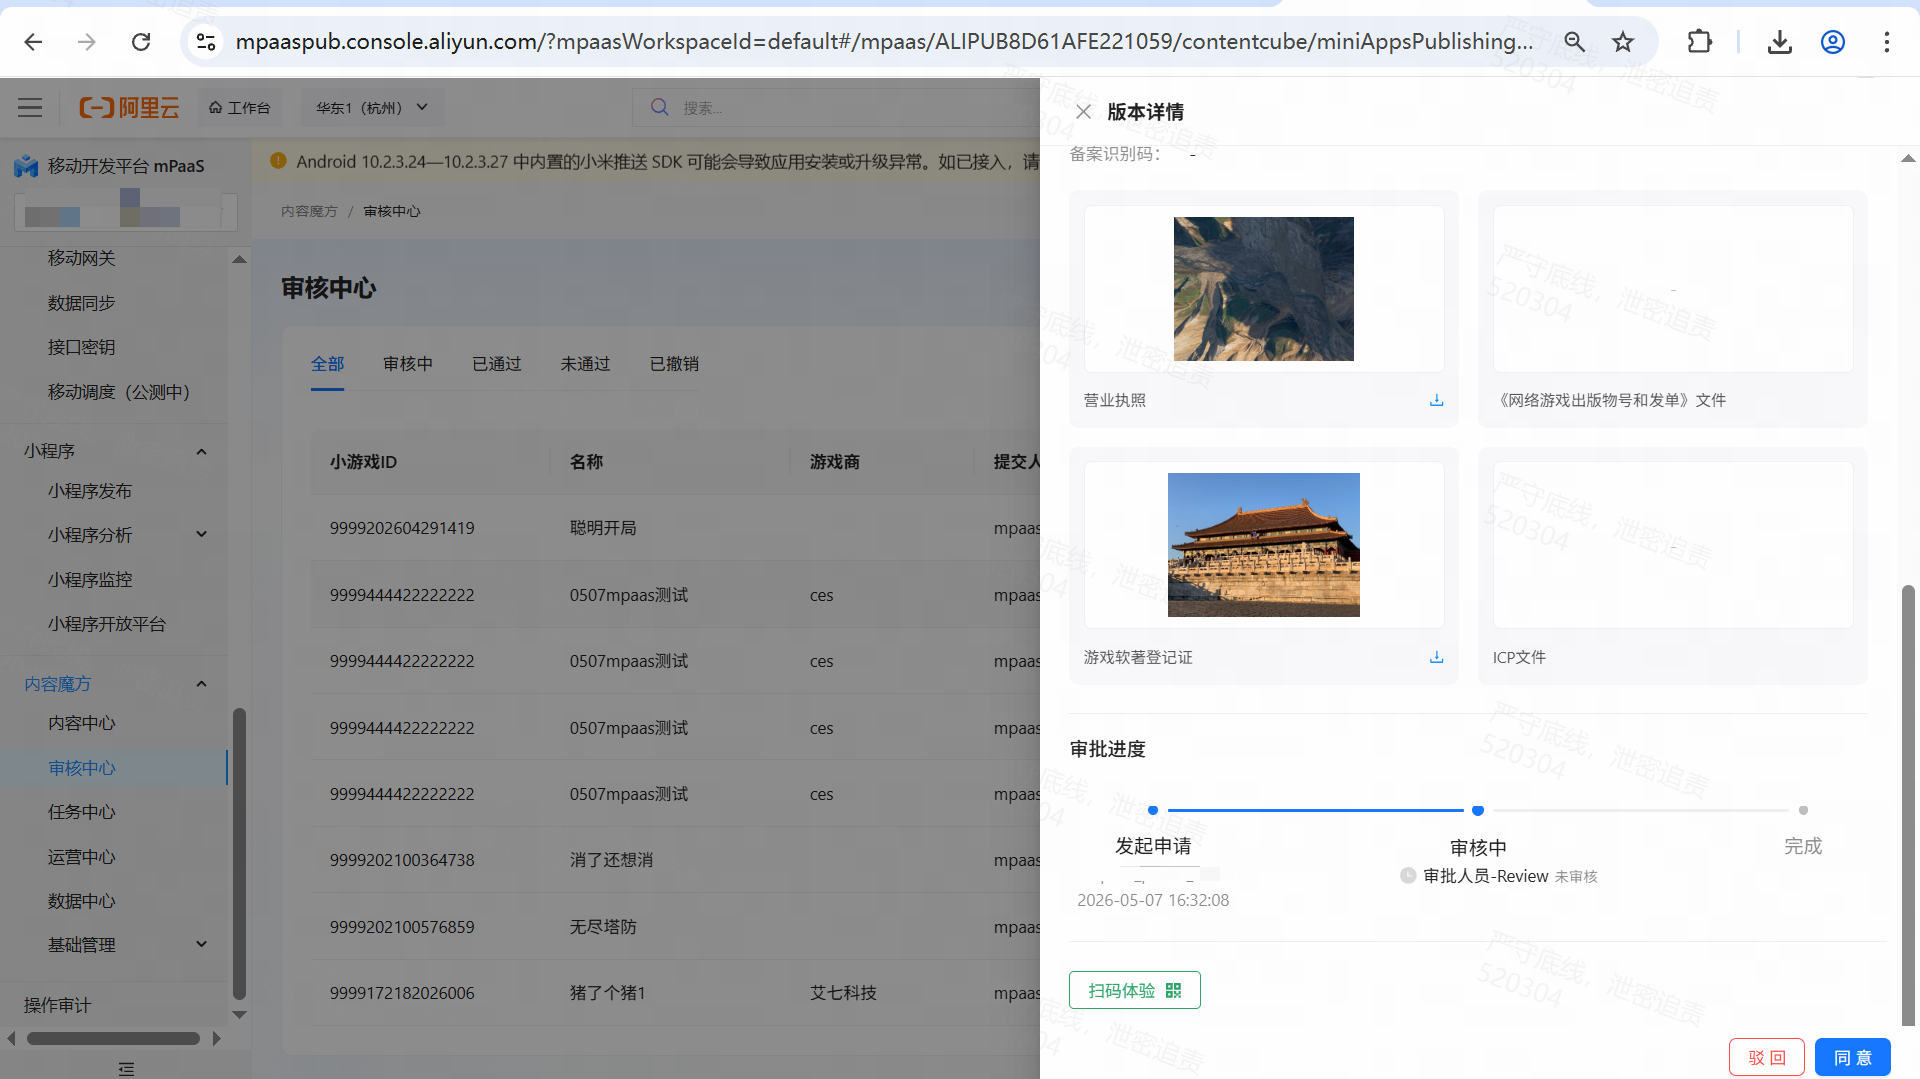Image resolution: width=1920 pixels, height=1079 pixels.
Task: Click the 驳回 reject button
Action: click(1767, 1057)
